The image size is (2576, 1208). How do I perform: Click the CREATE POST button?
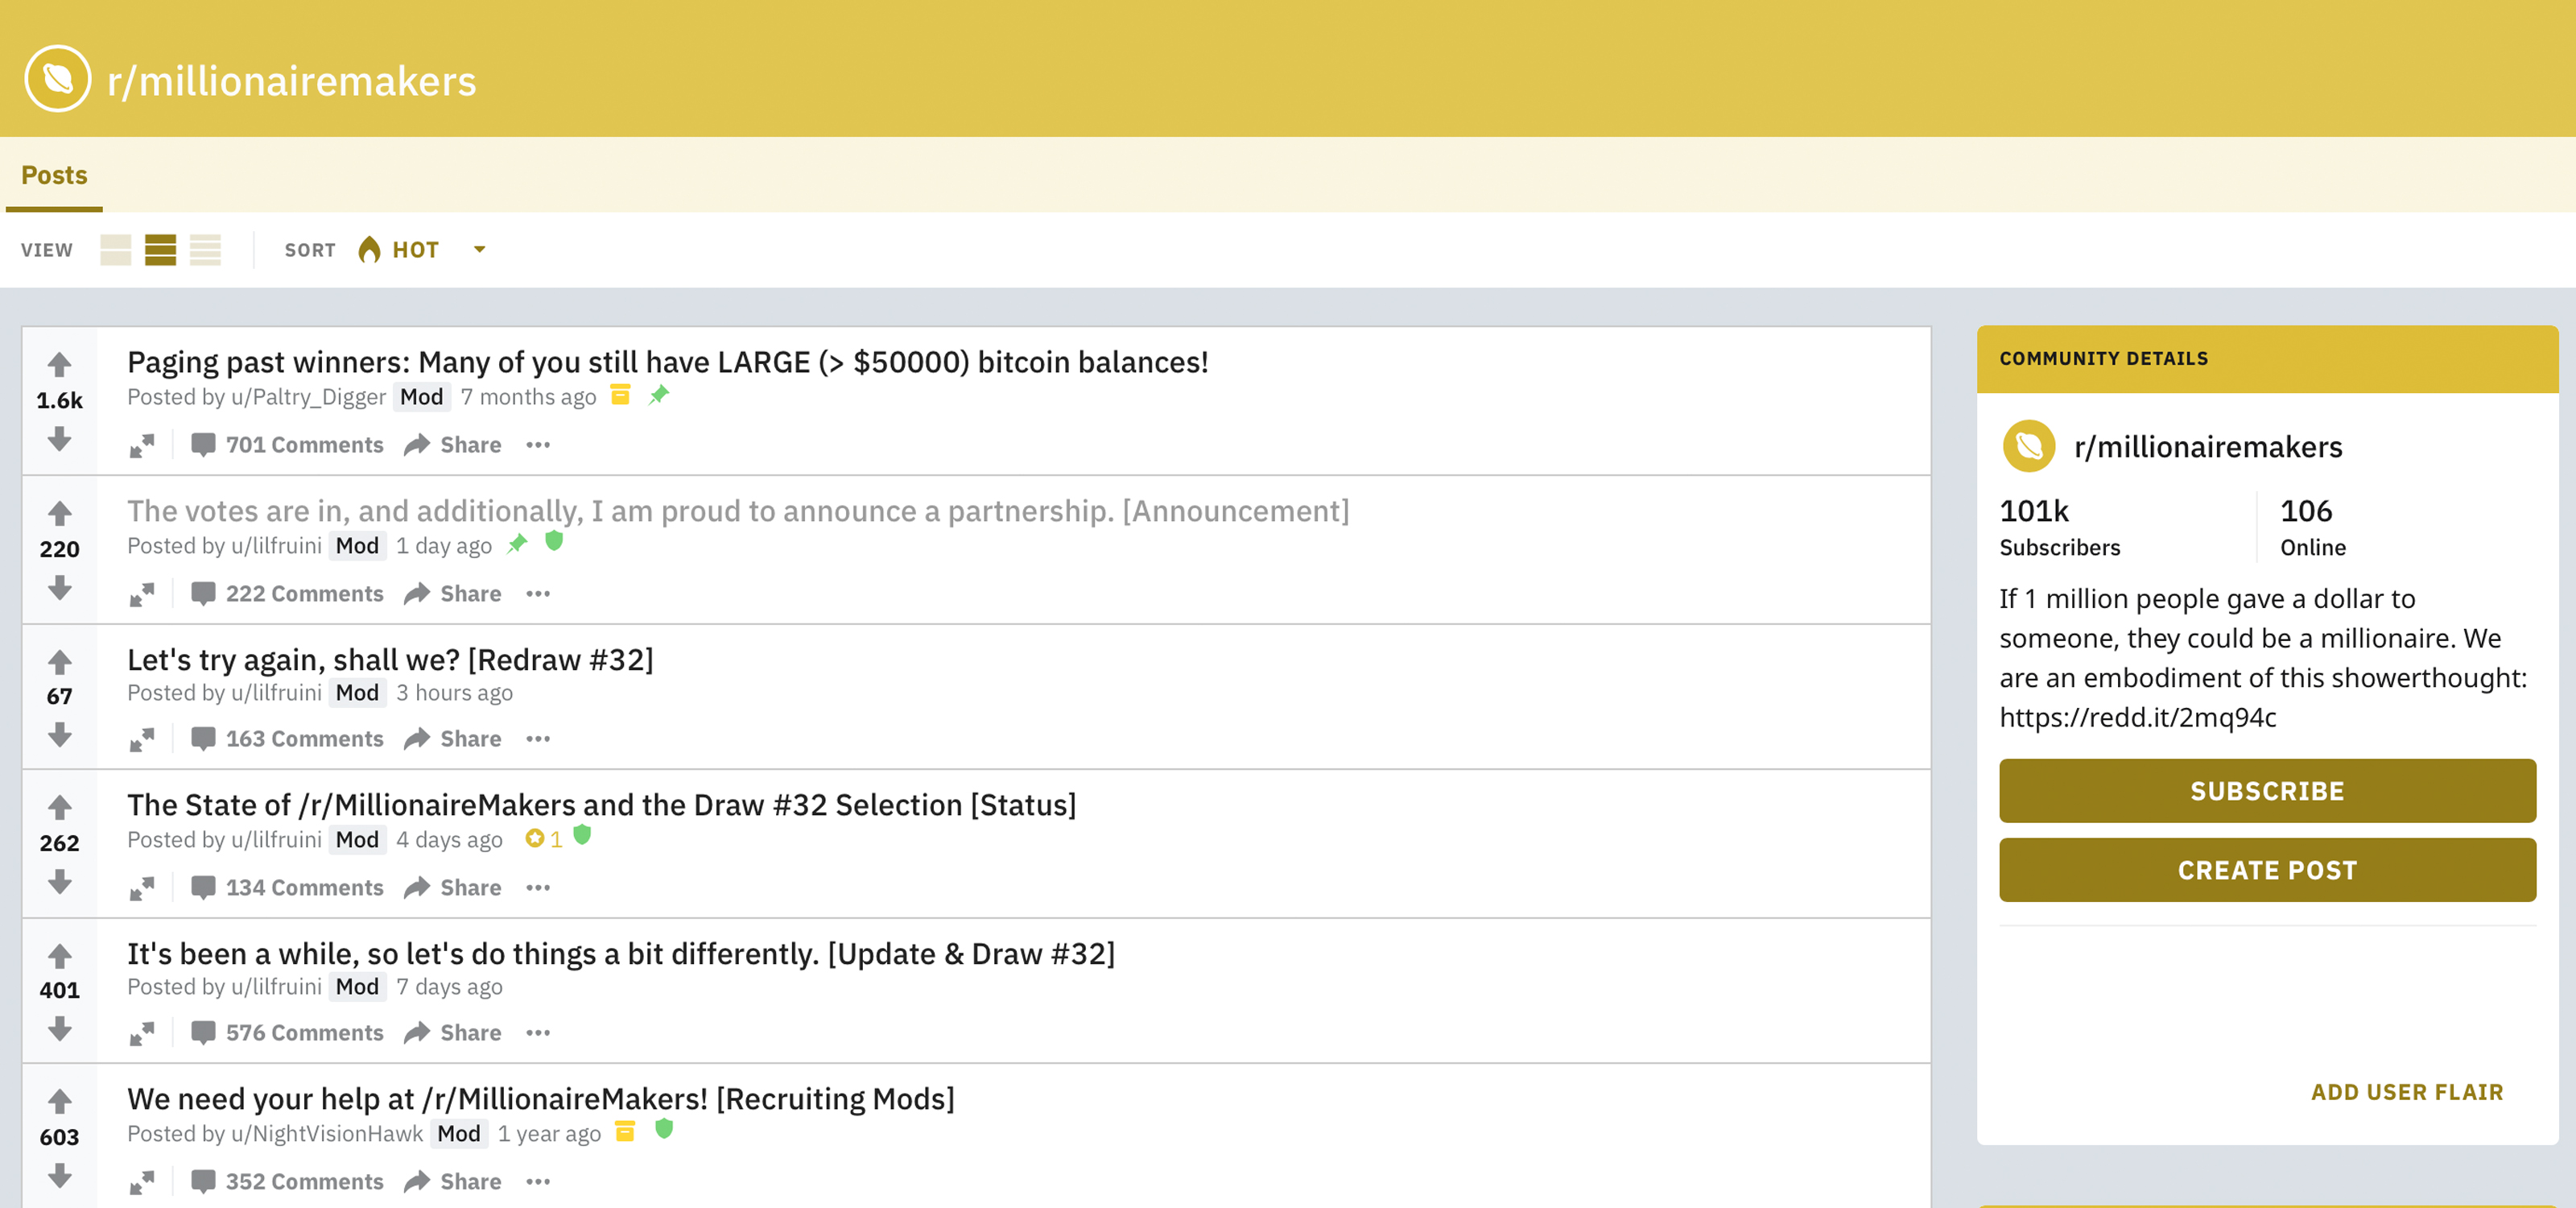2267,870
